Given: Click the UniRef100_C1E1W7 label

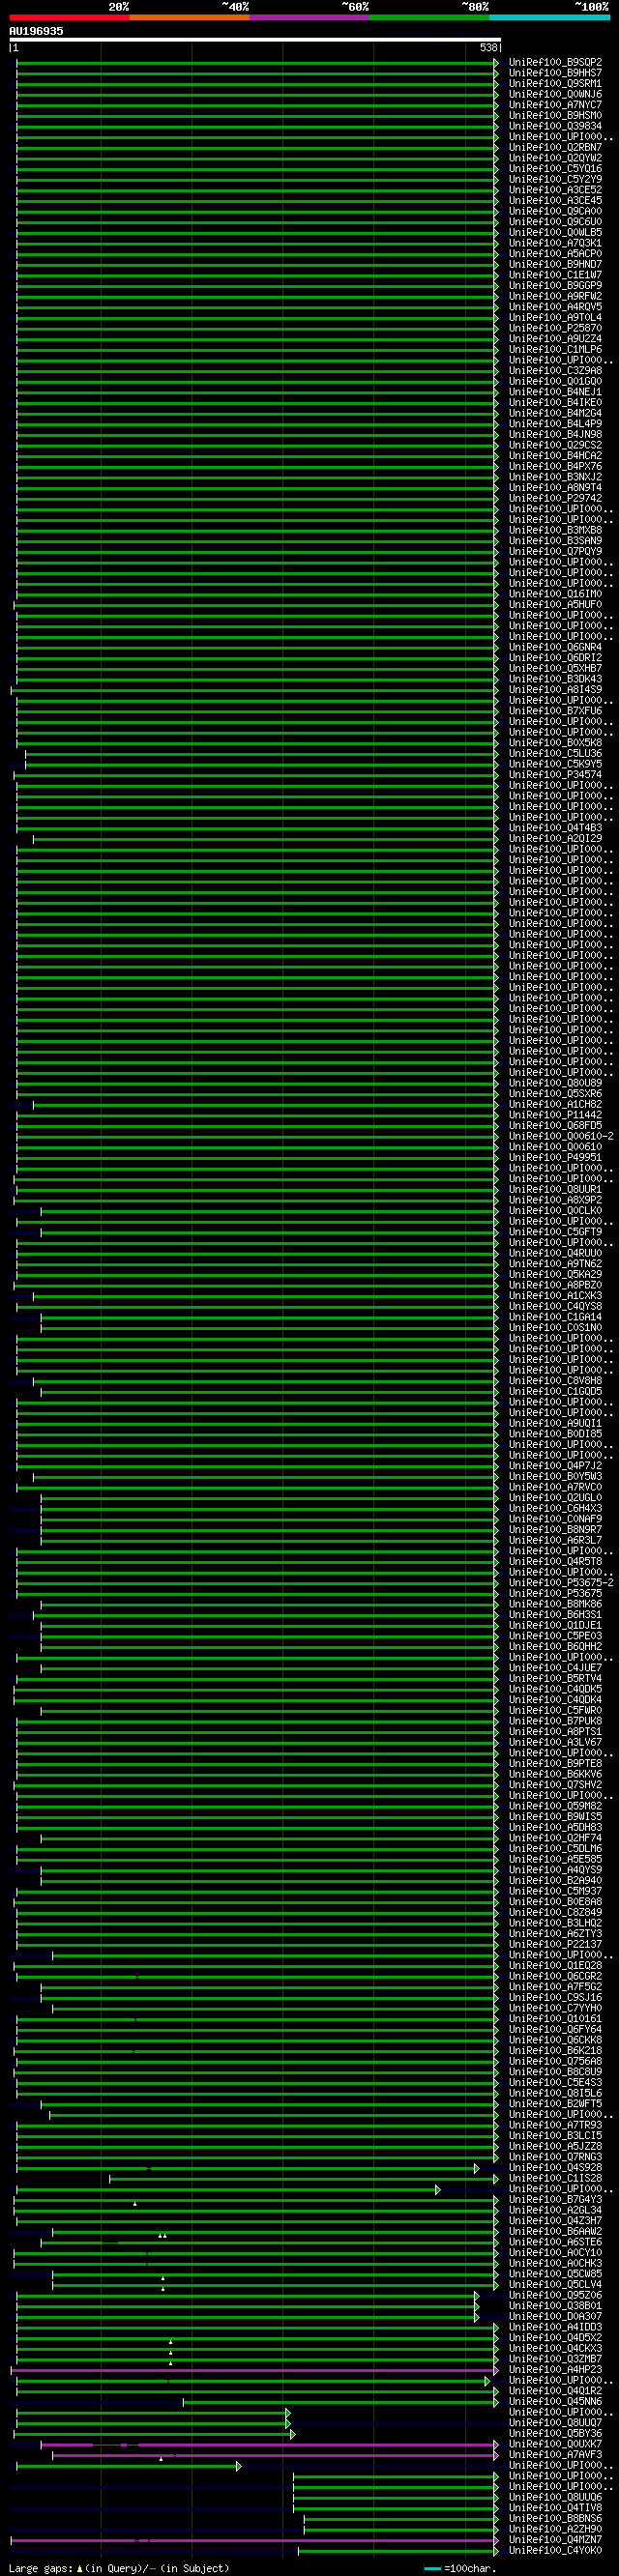Looking at the screenshot, I should (555, 275).
